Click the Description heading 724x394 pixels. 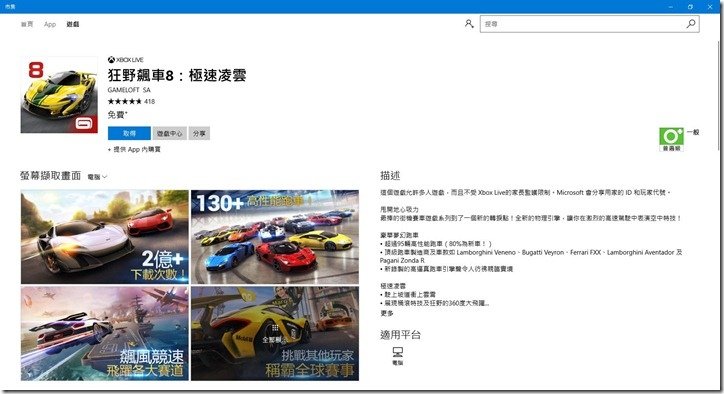pos(390,176)
